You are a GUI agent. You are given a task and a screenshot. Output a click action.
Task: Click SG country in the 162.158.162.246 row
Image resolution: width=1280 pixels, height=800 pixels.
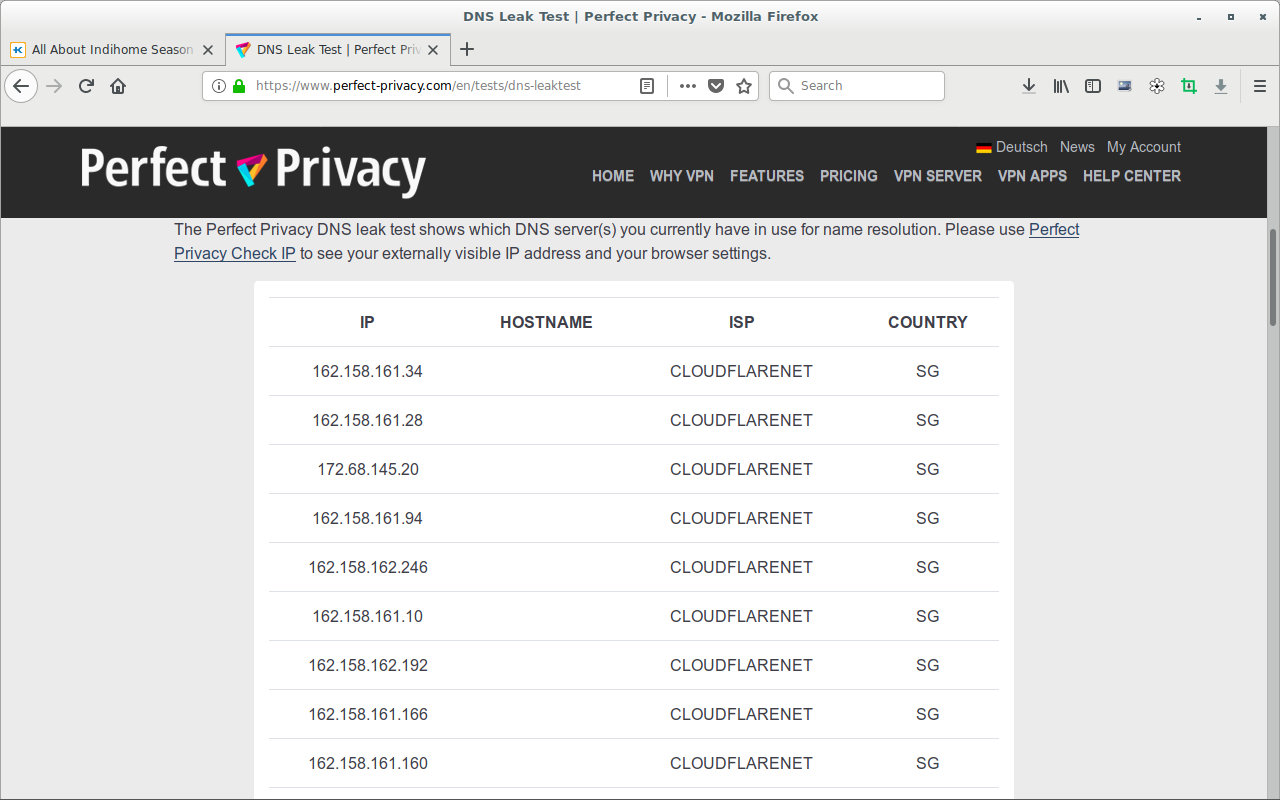(928, 567)
